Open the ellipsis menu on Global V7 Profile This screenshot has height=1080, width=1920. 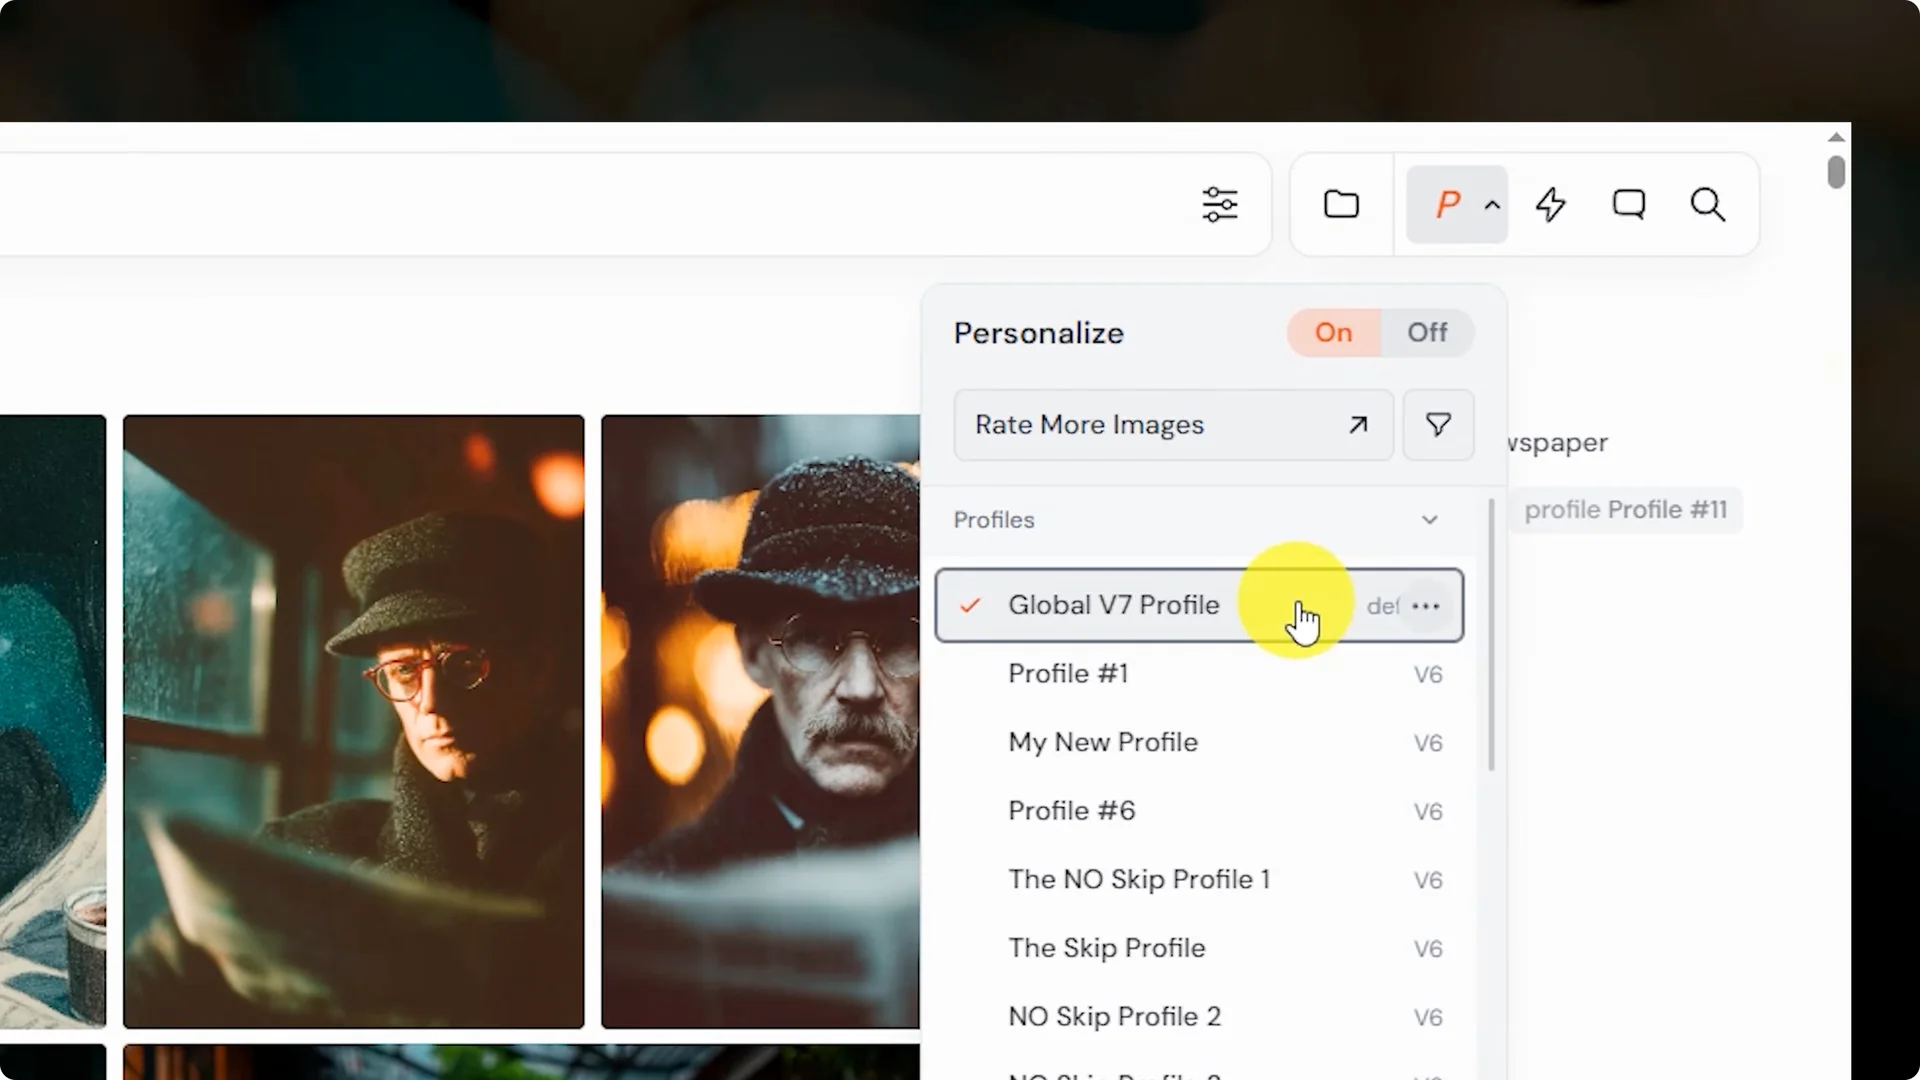click(1426, 605)
